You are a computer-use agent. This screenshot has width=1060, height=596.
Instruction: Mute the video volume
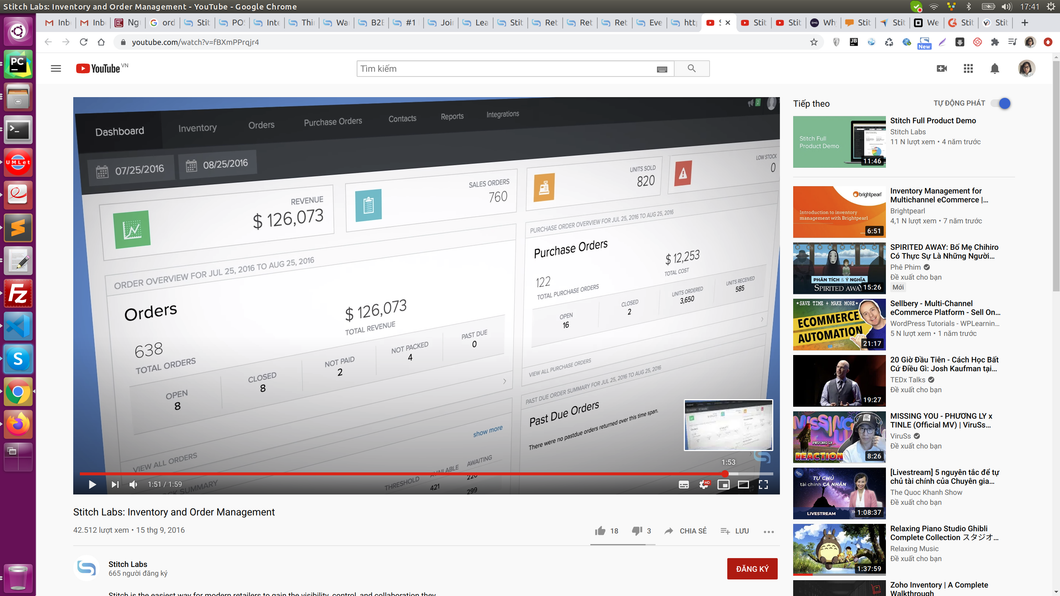[134, 485]
